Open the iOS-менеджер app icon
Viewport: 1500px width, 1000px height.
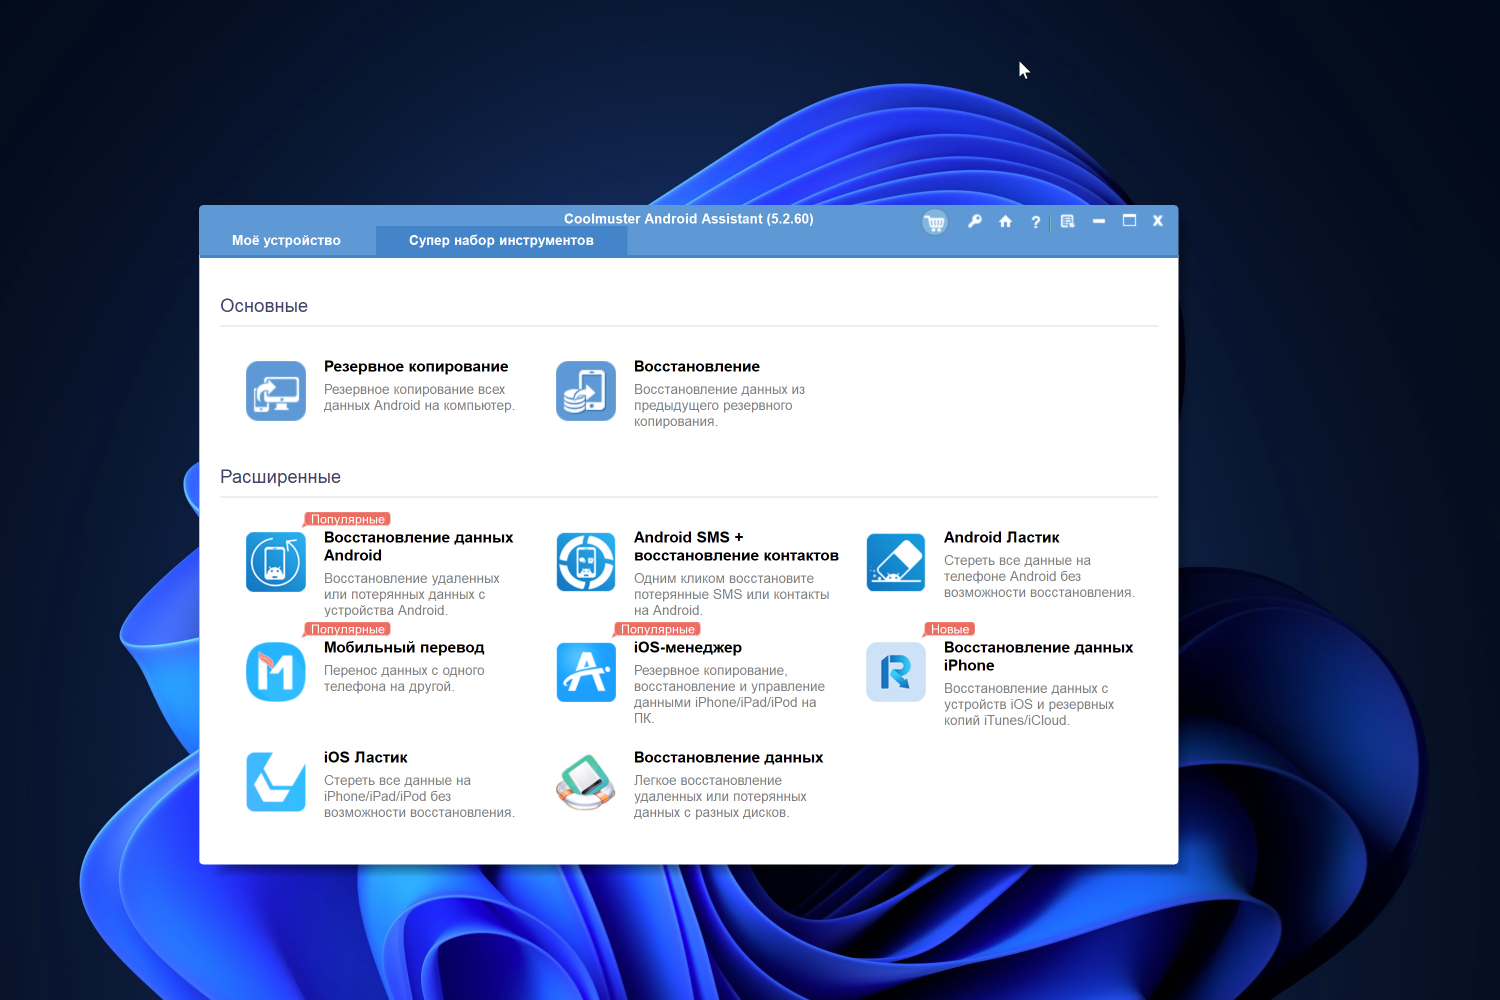pyautogui.click(x=586, y=672)
